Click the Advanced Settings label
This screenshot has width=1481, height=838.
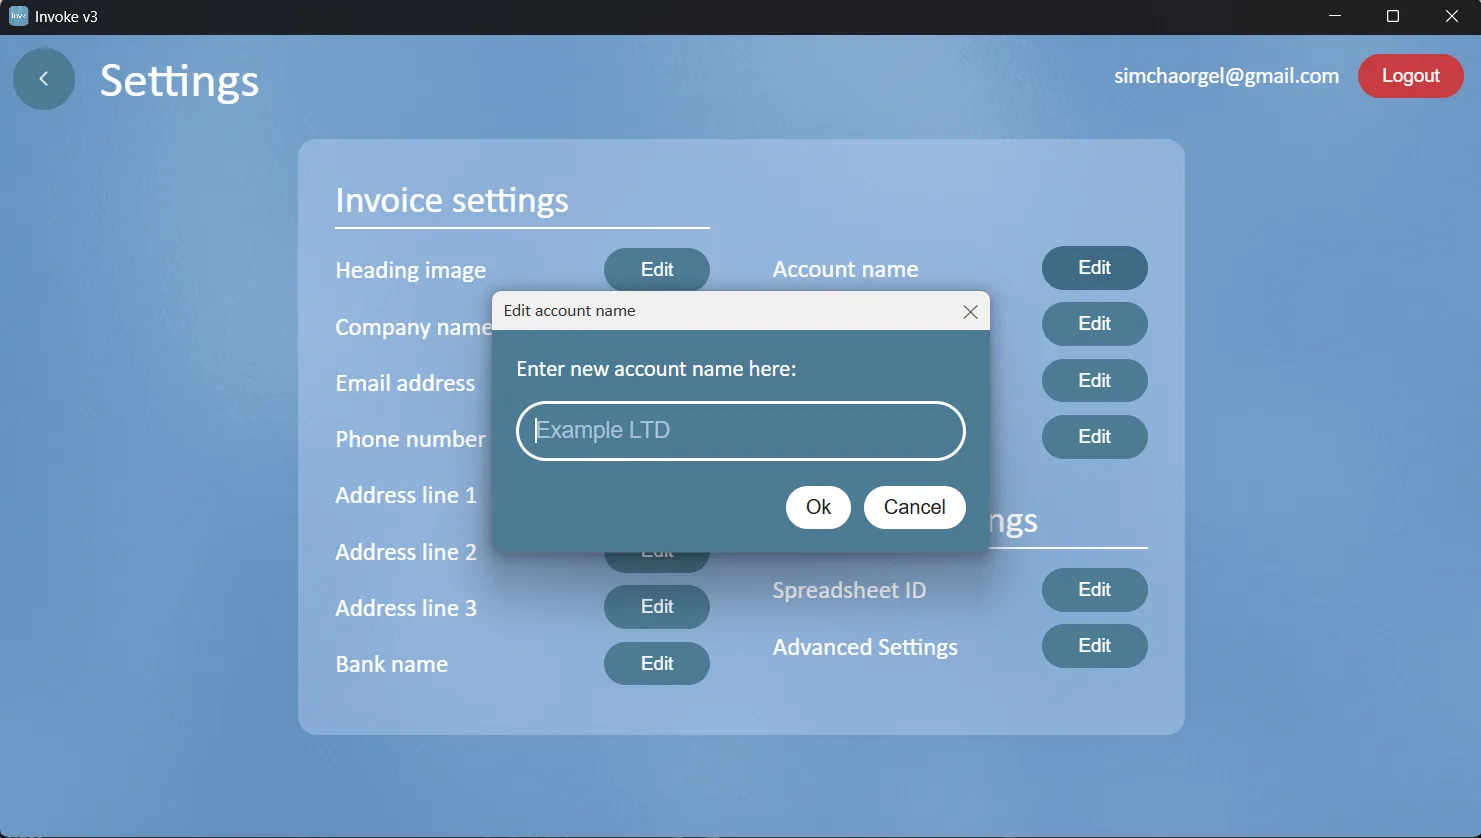865,648
